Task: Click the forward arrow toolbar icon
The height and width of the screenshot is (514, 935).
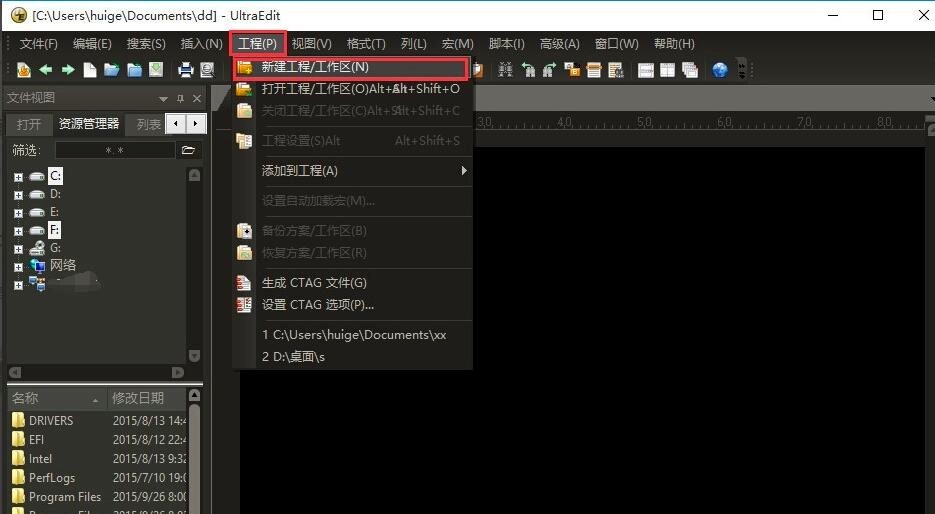Action: [x=68, y=70]
